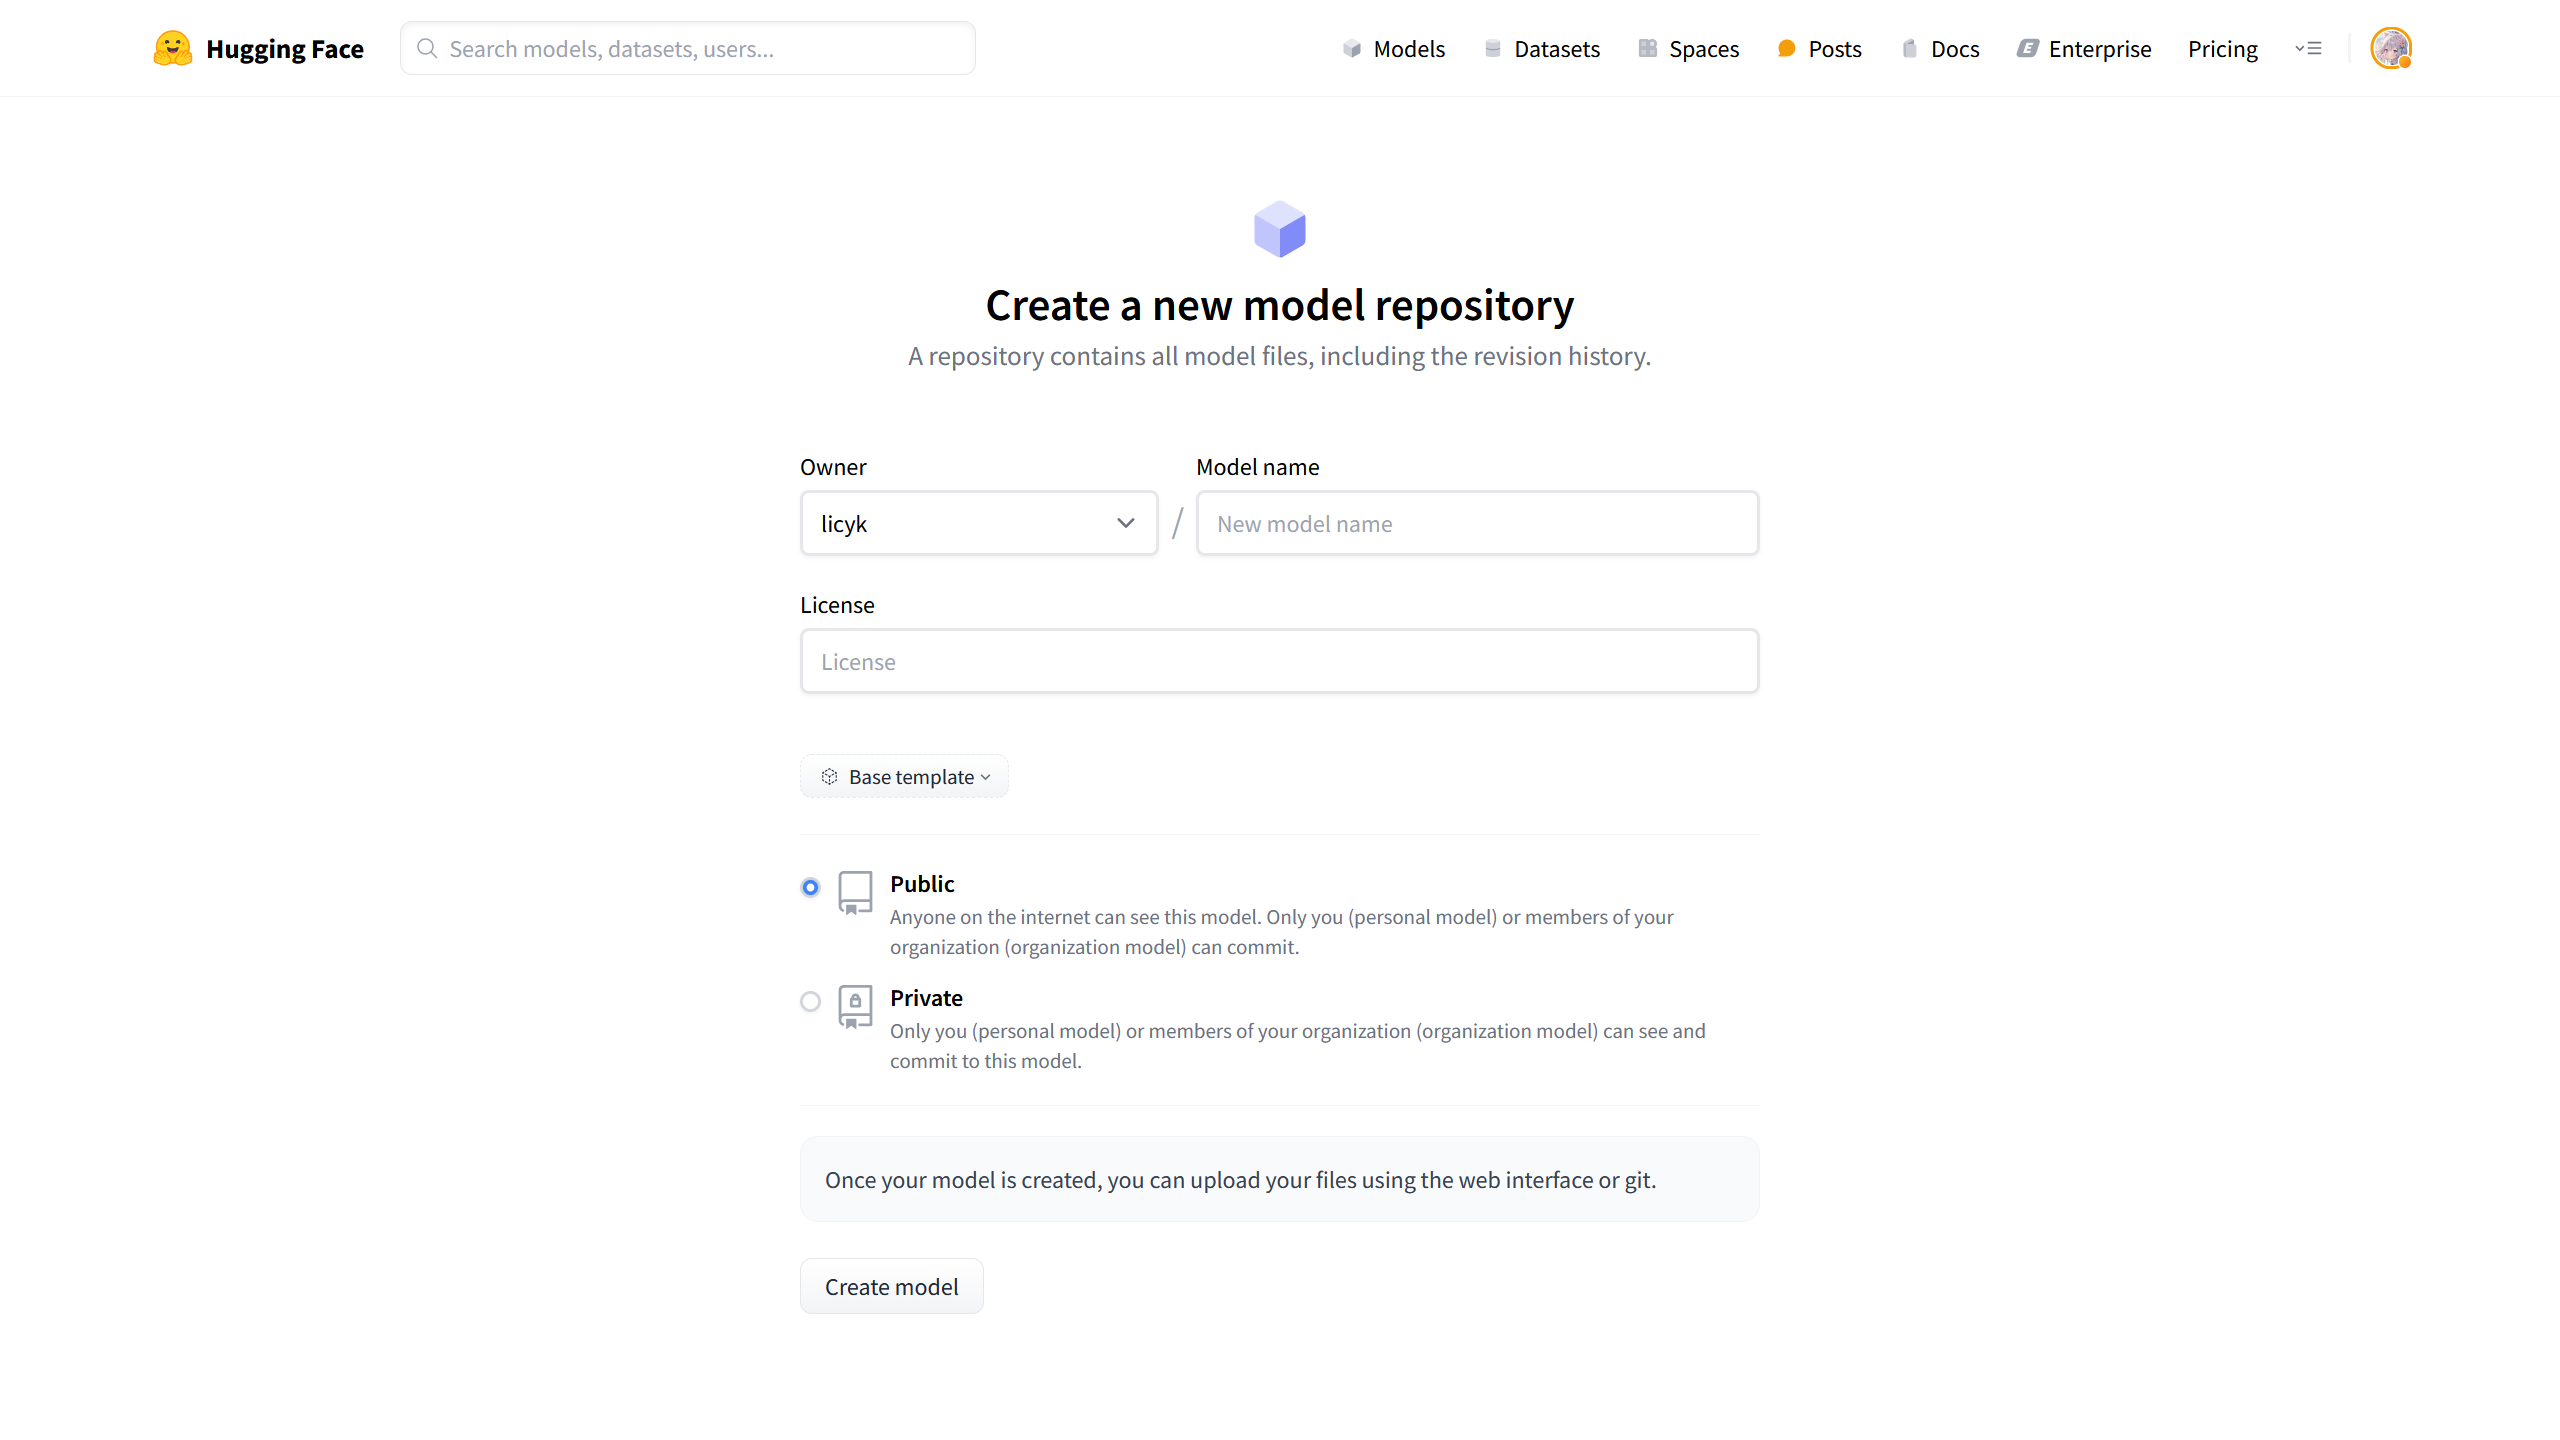
Task: Click the Spaces icon in navbar
Action: (x=1647, y=48)
